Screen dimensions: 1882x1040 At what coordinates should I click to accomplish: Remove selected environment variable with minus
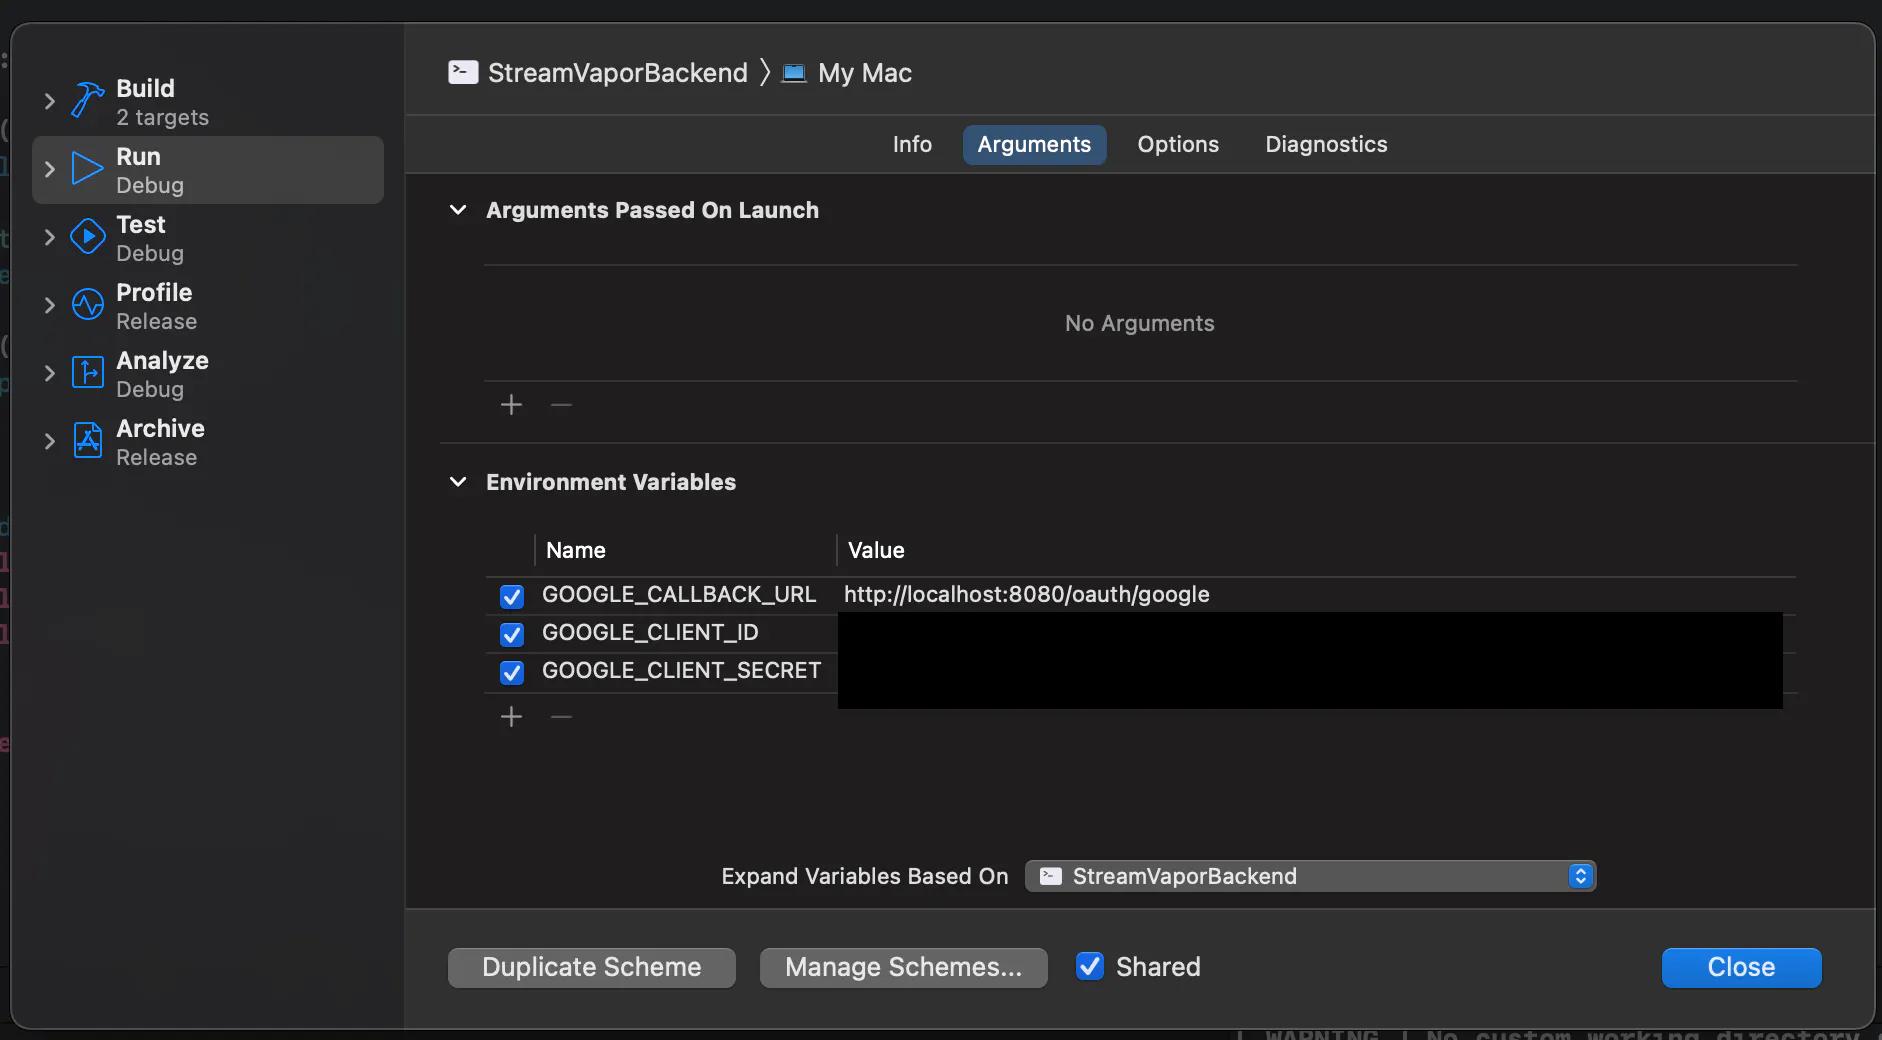pyautogui.click(x=561, y=716)
